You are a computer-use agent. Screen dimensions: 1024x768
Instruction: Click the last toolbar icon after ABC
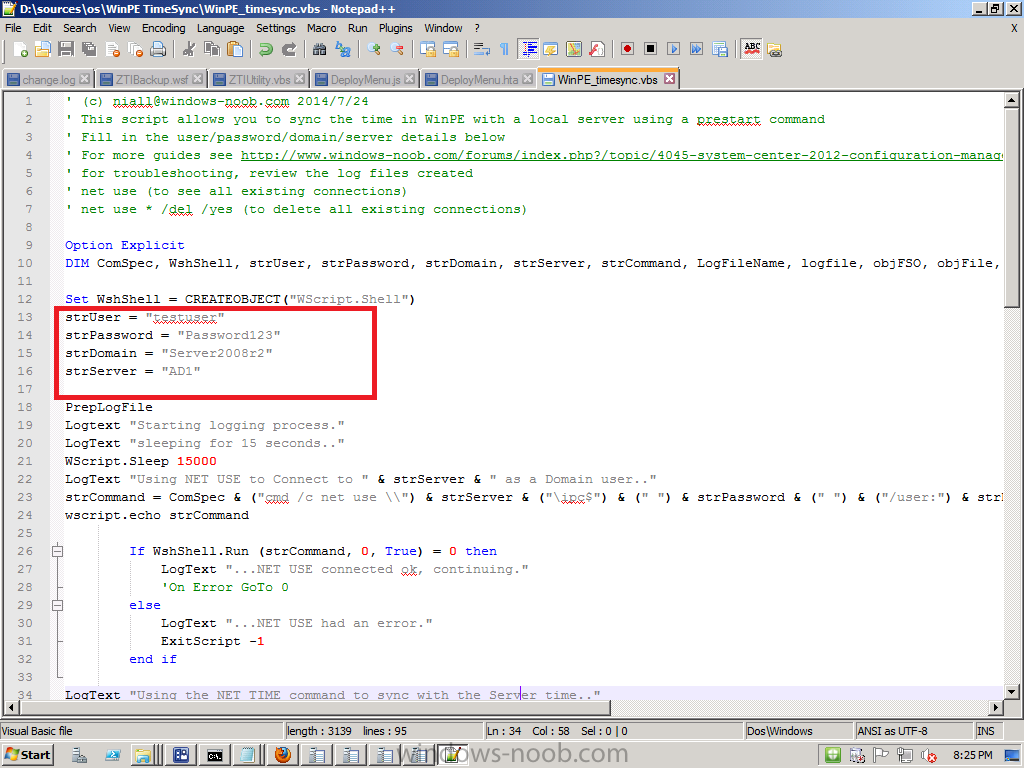coord(775,50)
